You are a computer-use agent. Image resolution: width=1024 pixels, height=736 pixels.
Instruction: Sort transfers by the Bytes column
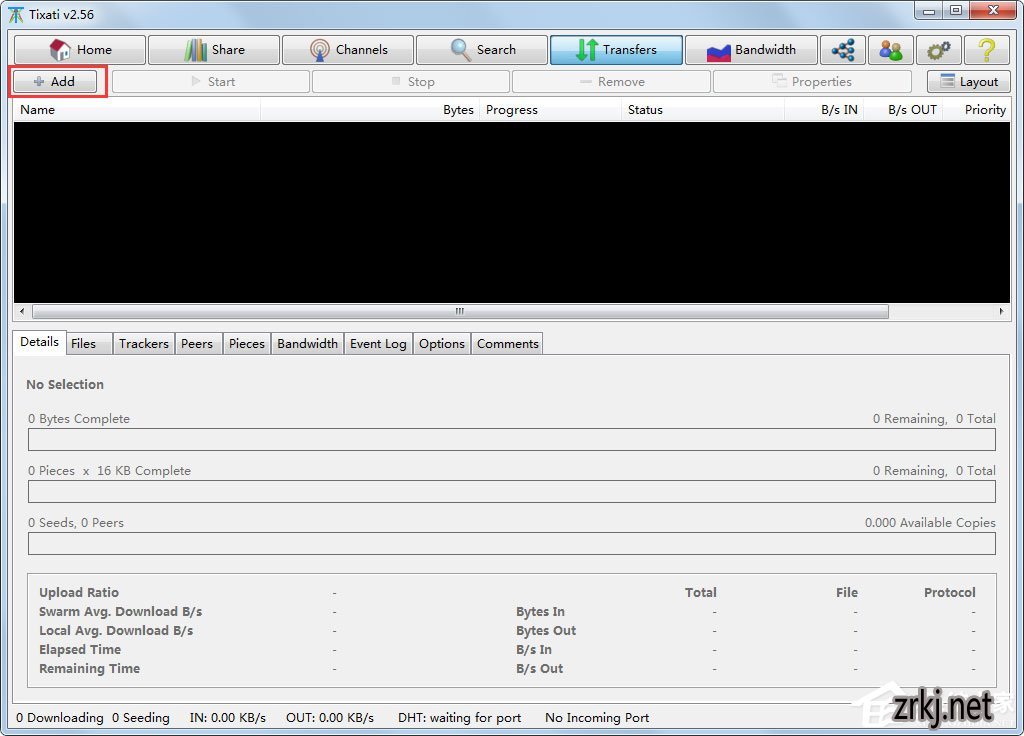tap(370, 110)
